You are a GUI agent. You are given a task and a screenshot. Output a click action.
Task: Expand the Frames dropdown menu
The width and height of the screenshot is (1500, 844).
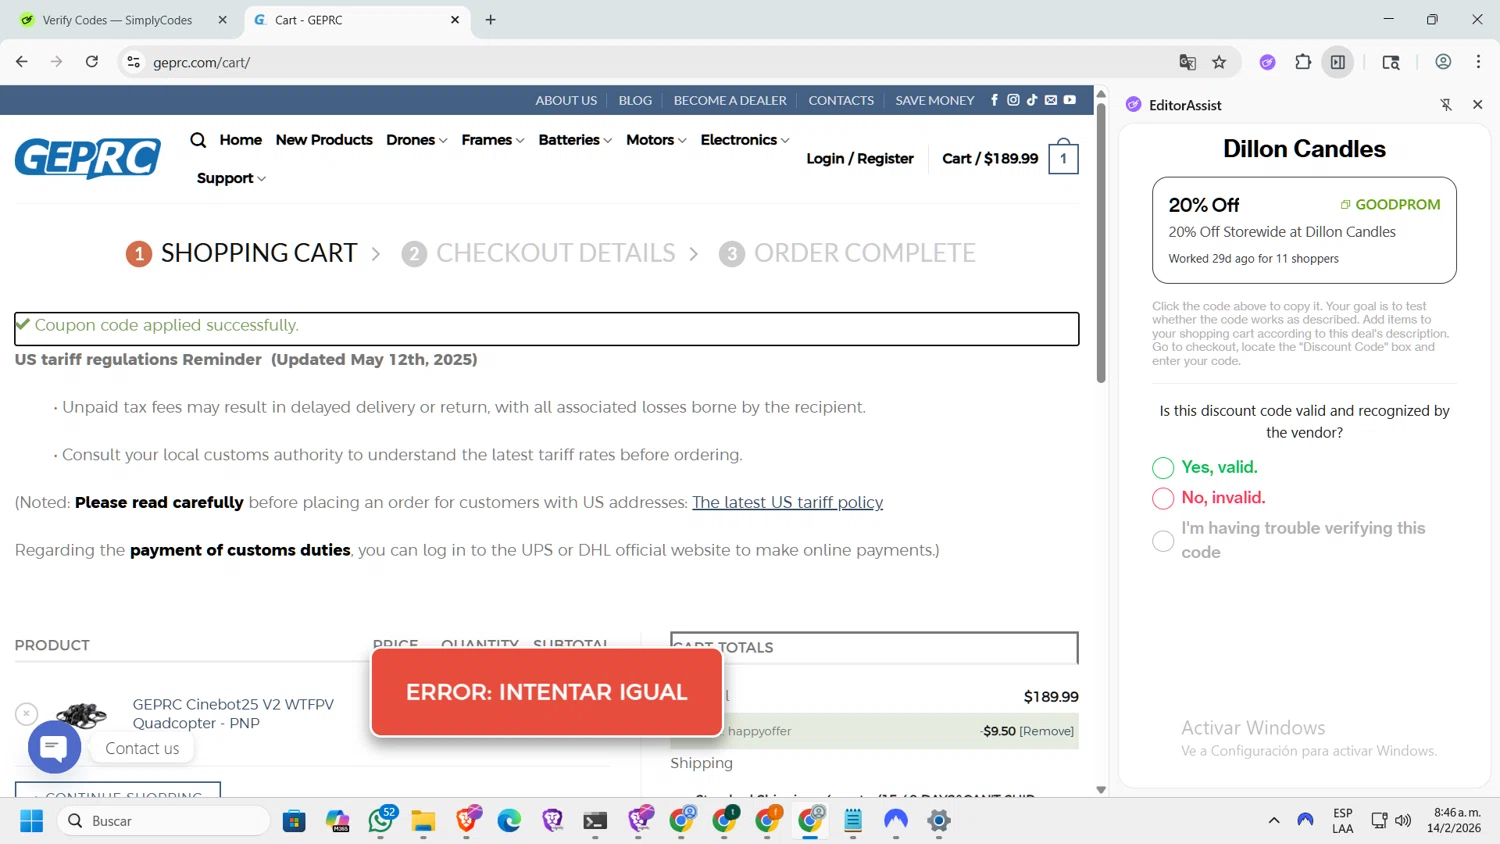[493, 140]
